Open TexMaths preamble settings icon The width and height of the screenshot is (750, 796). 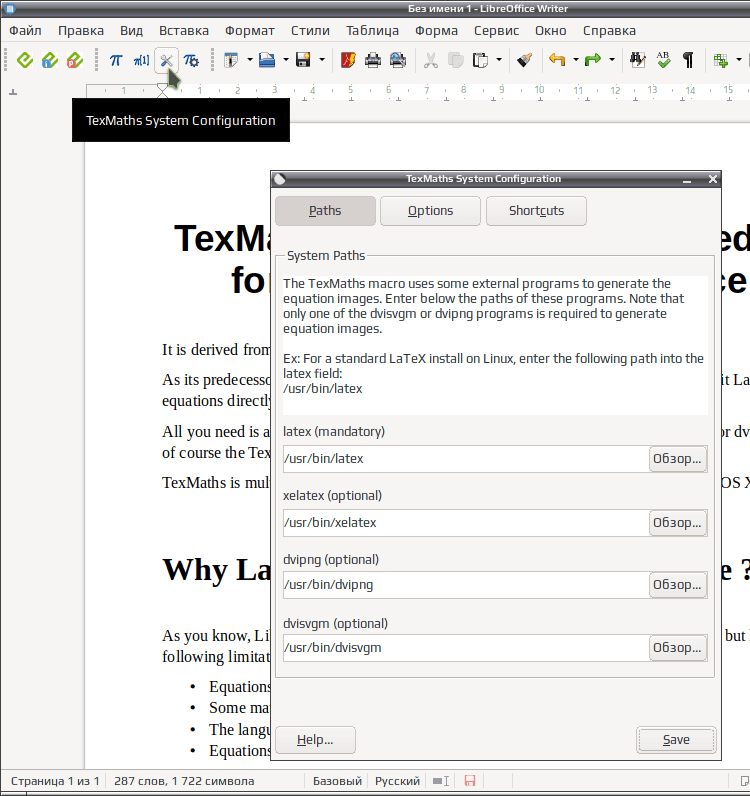pyautogui.click(x=191, y=60)
